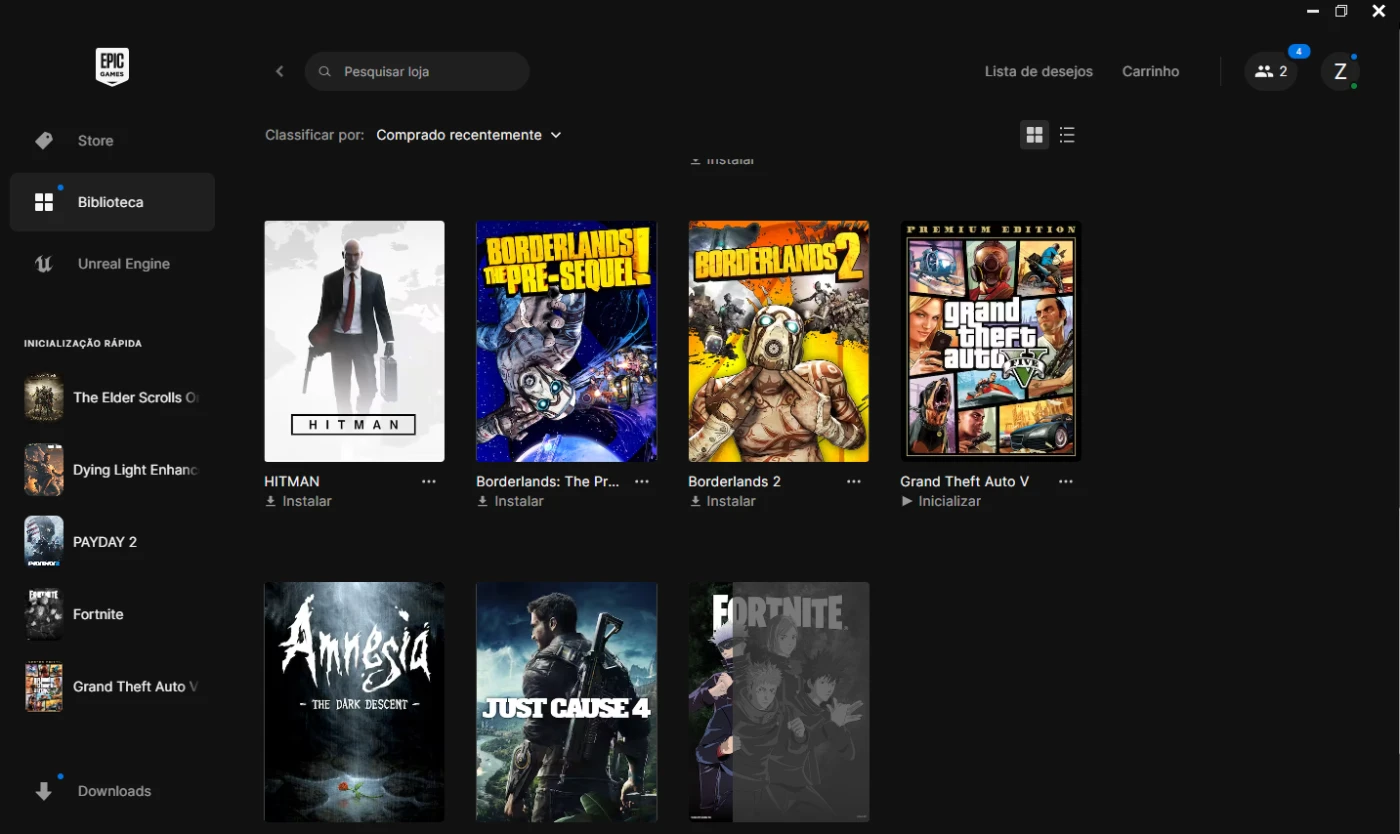
Task: Open Borderlands: The Pre-Sequel options menu
Action: (x=642, y=481)
